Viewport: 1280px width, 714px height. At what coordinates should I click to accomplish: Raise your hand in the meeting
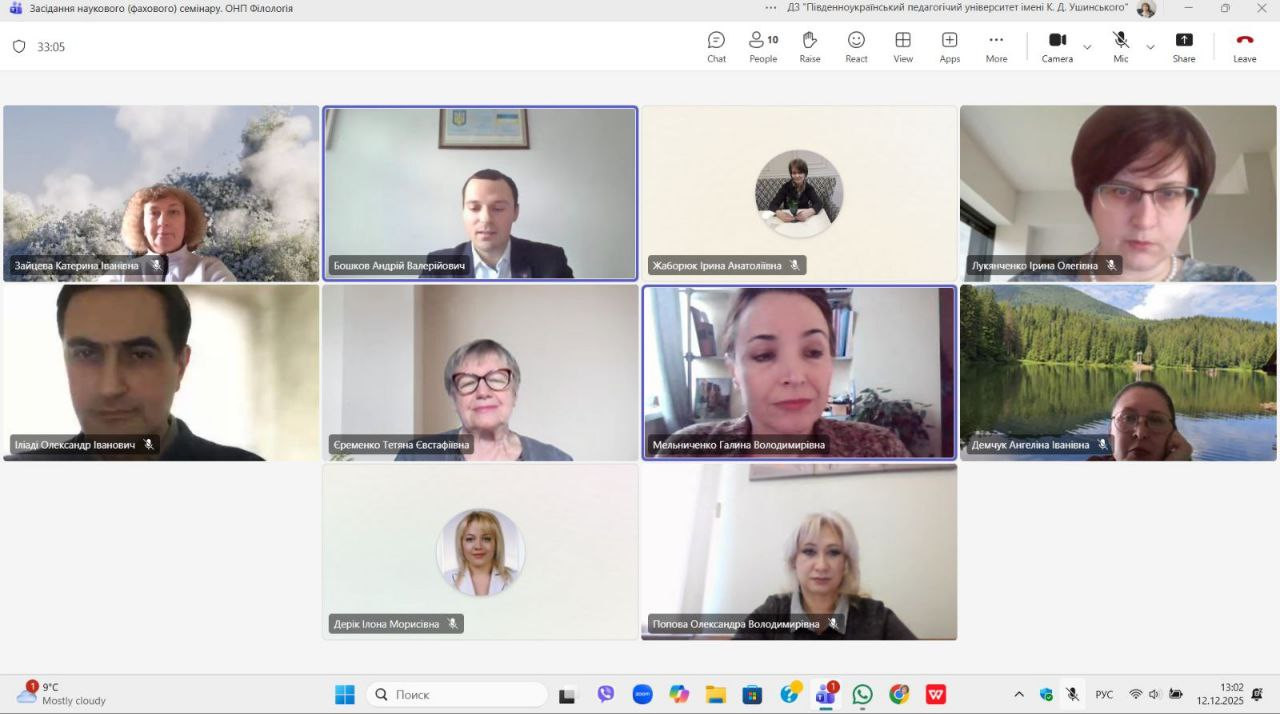[x=809, y=46]
